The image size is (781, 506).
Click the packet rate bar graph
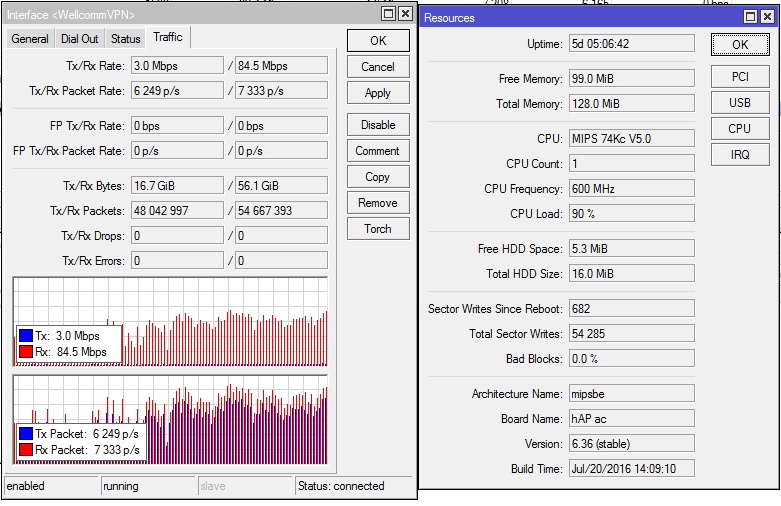tap(170, 420)
